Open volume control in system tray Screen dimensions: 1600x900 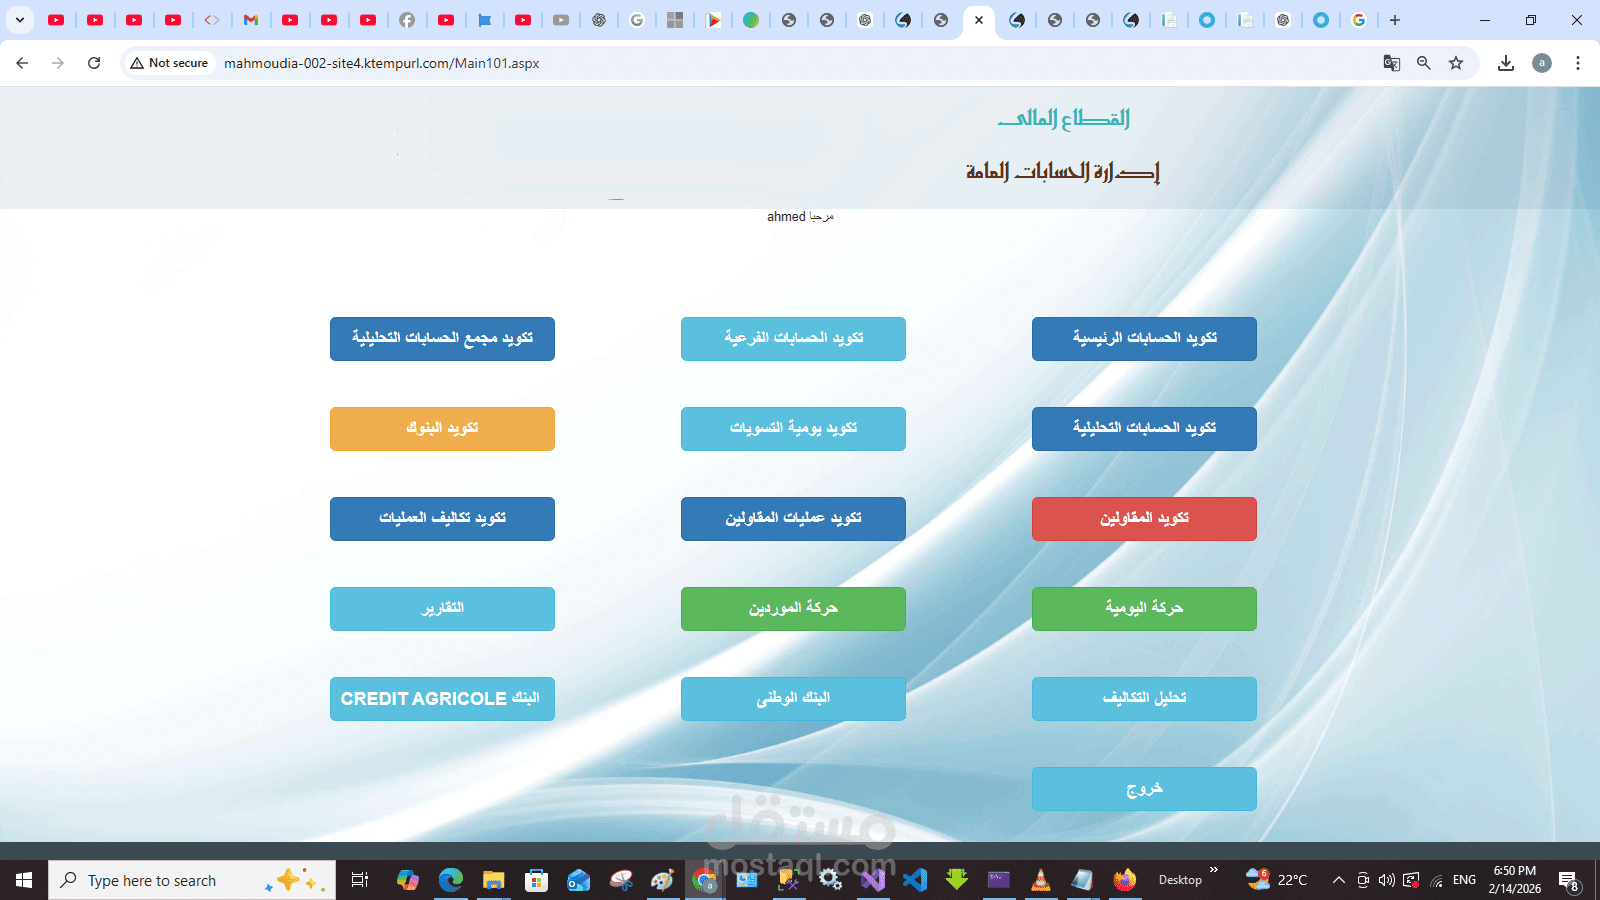tap(1386, 880)
